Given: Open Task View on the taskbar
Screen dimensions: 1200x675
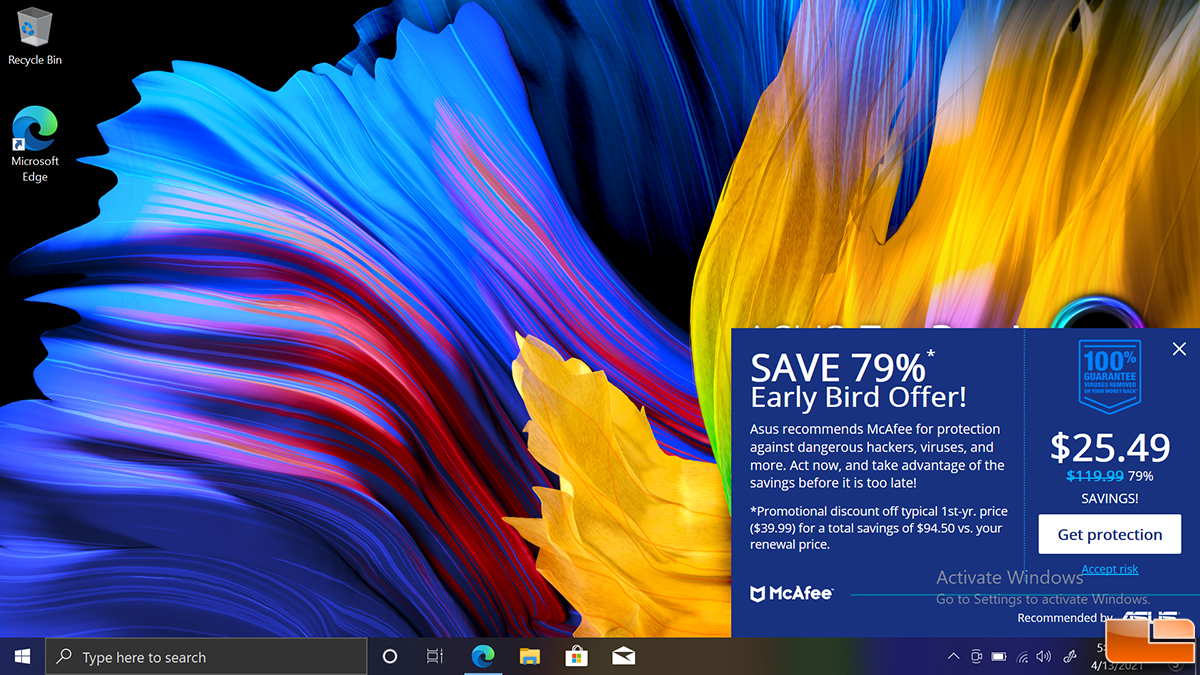Looking at the screenshot, I should 435,657.
